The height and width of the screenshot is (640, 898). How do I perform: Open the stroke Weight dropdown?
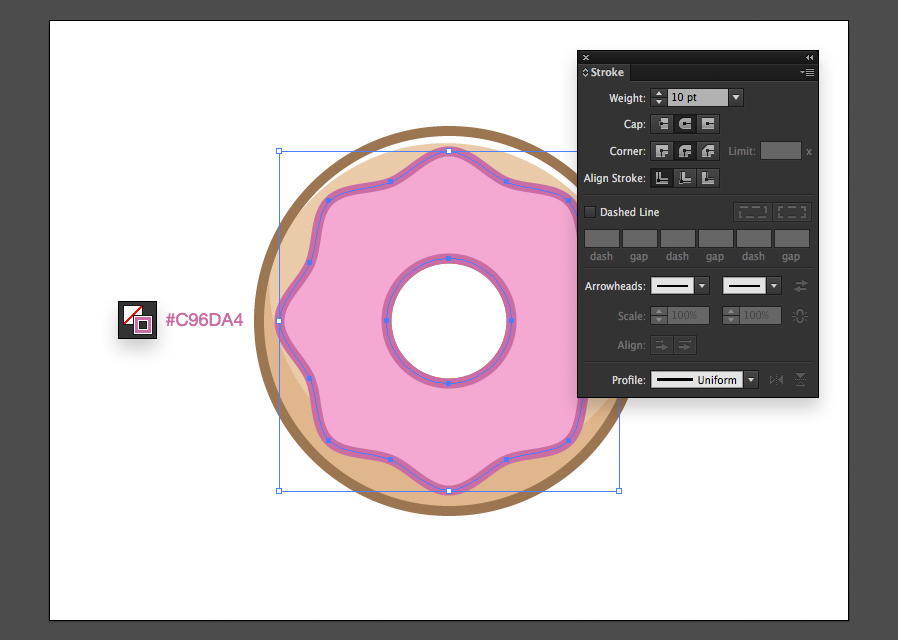(x=736, y=97)
